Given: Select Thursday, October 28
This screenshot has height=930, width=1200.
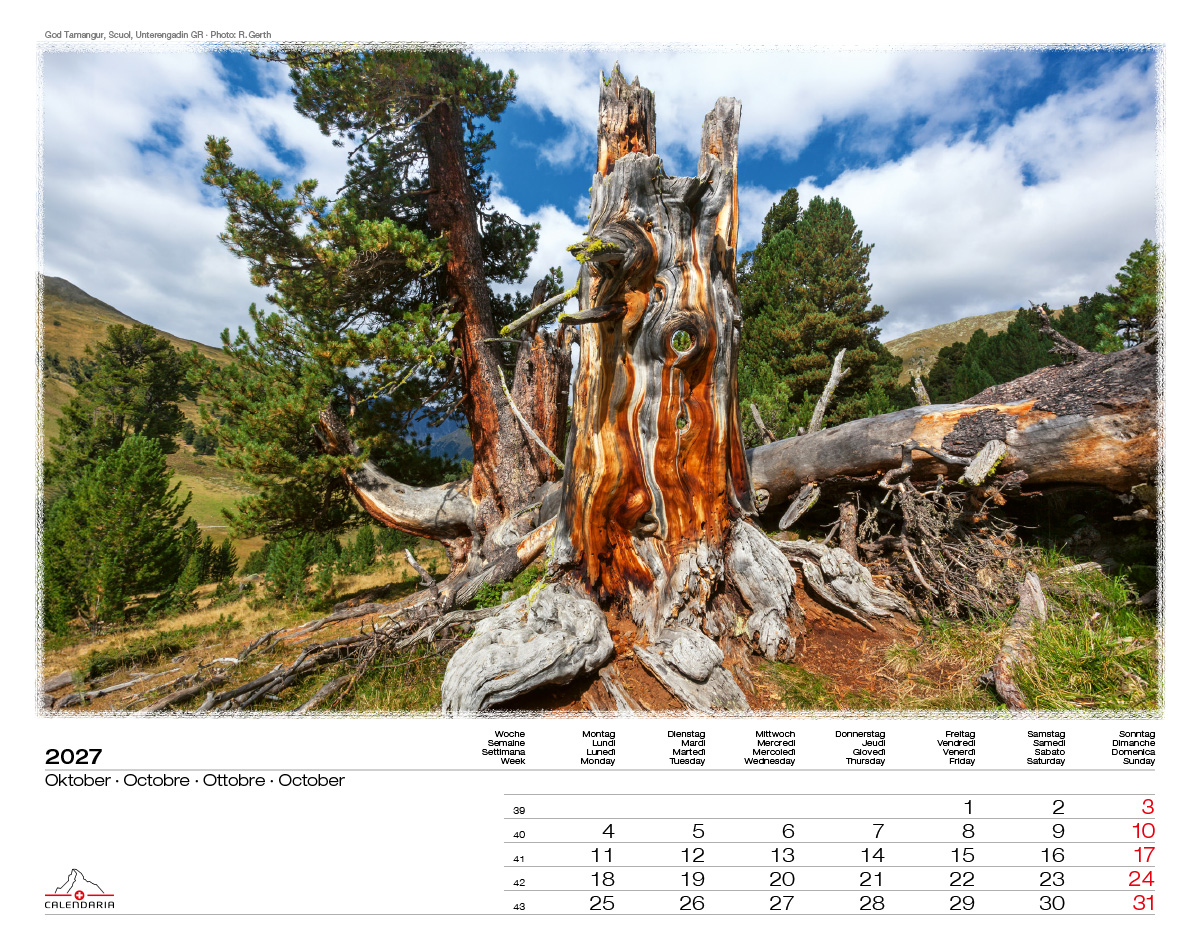Looking at the screenshot, I should coord(872,903).
